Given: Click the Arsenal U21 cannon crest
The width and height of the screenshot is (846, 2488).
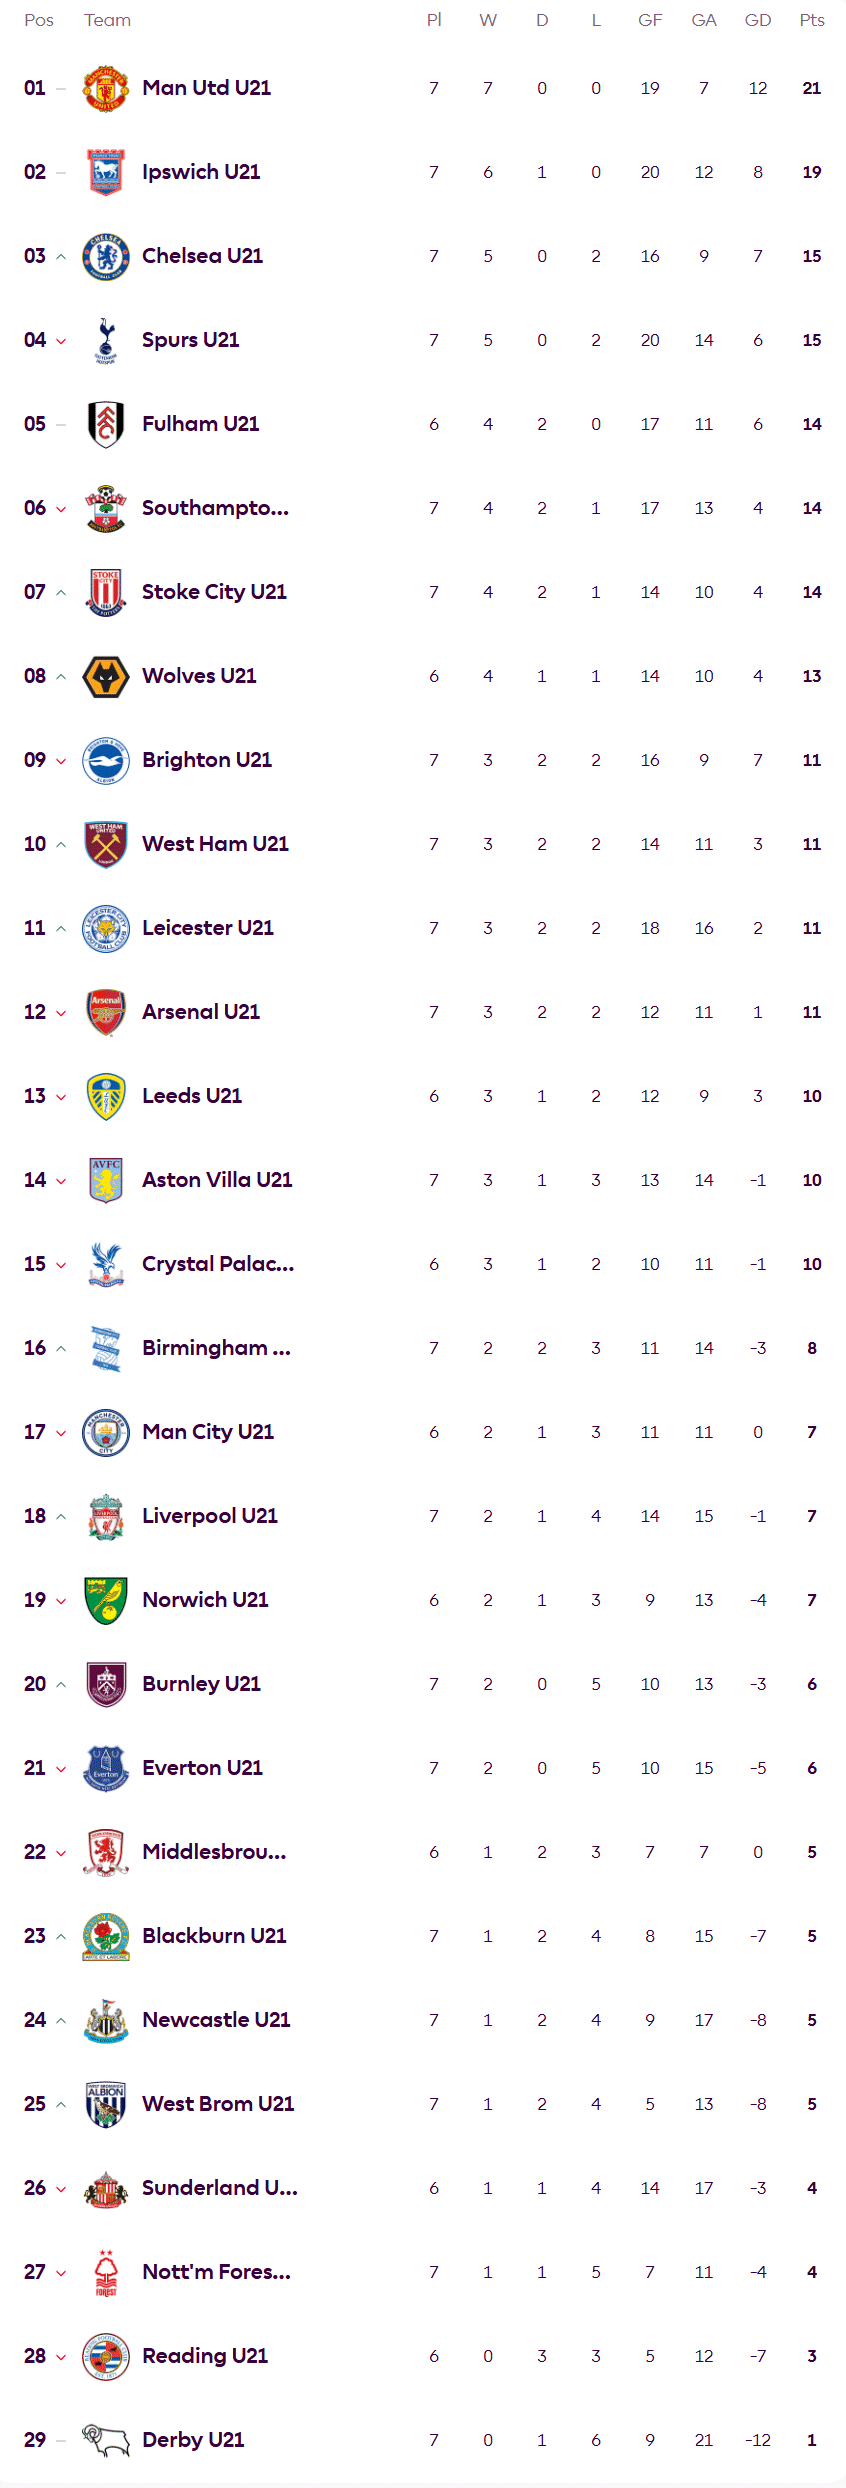Looking at the screenshot, I should pos(106,1013).
